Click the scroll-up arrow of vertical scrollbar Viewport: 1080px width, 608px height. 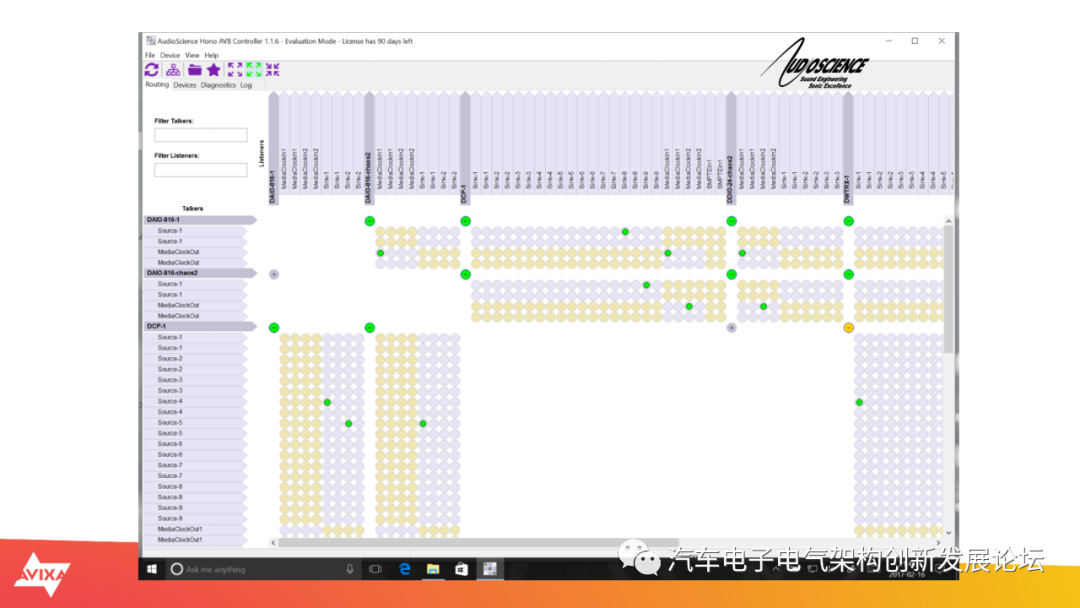point(948,221)
